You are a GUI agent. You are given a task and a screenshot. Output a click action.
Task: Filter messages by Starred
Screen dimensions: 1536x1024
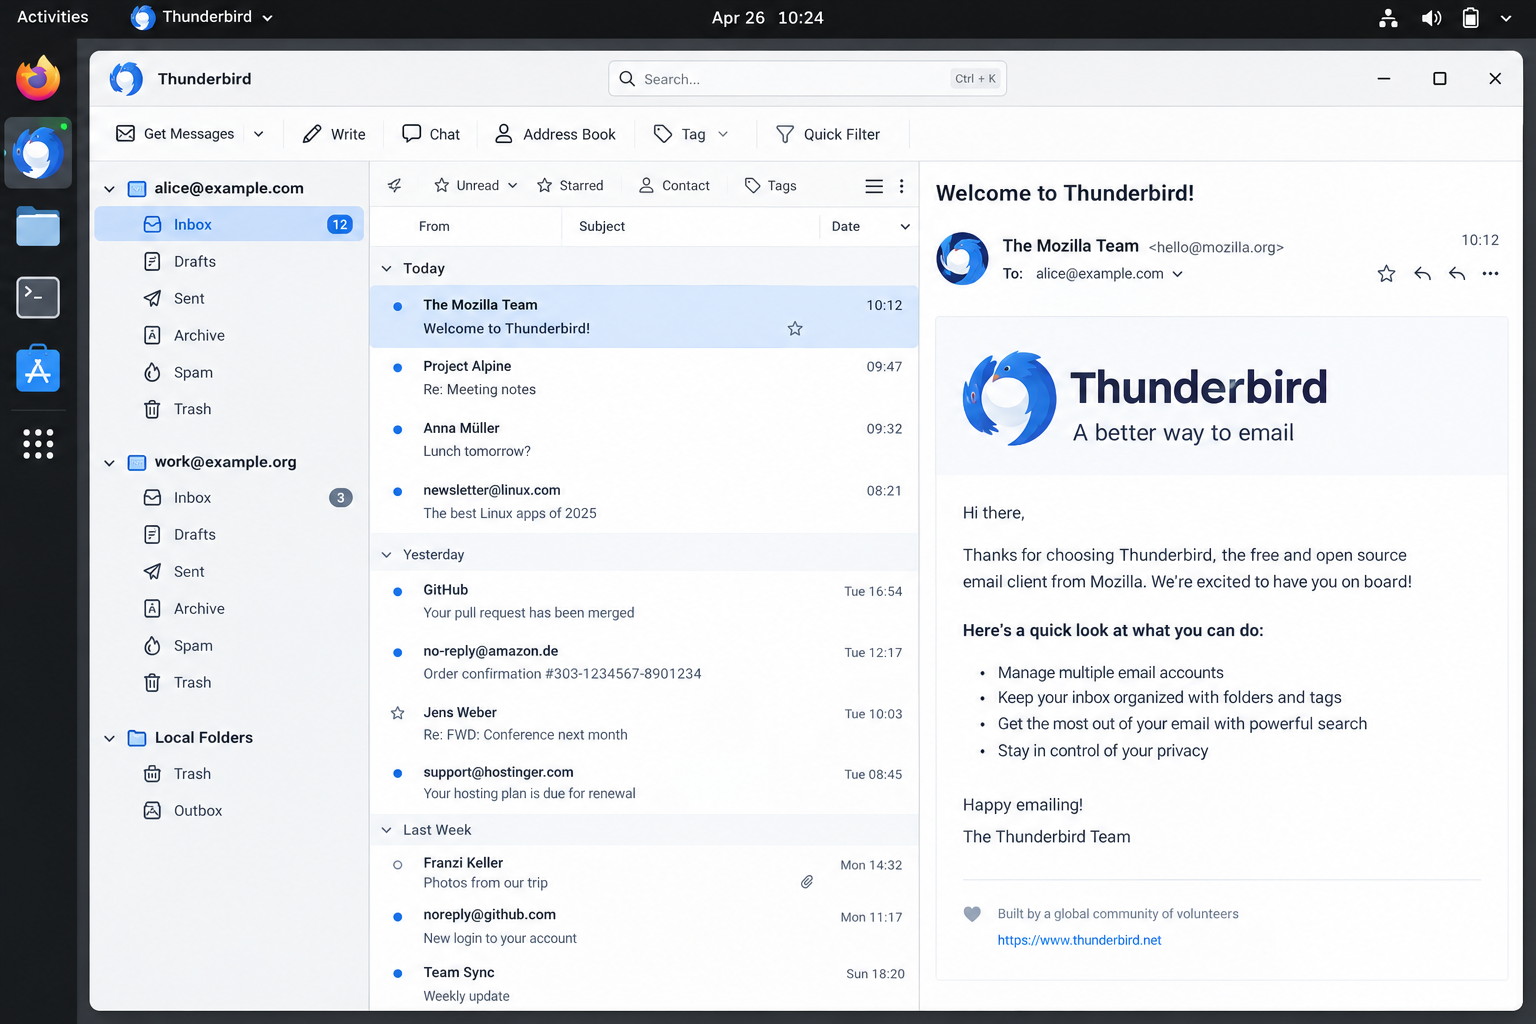570,186
